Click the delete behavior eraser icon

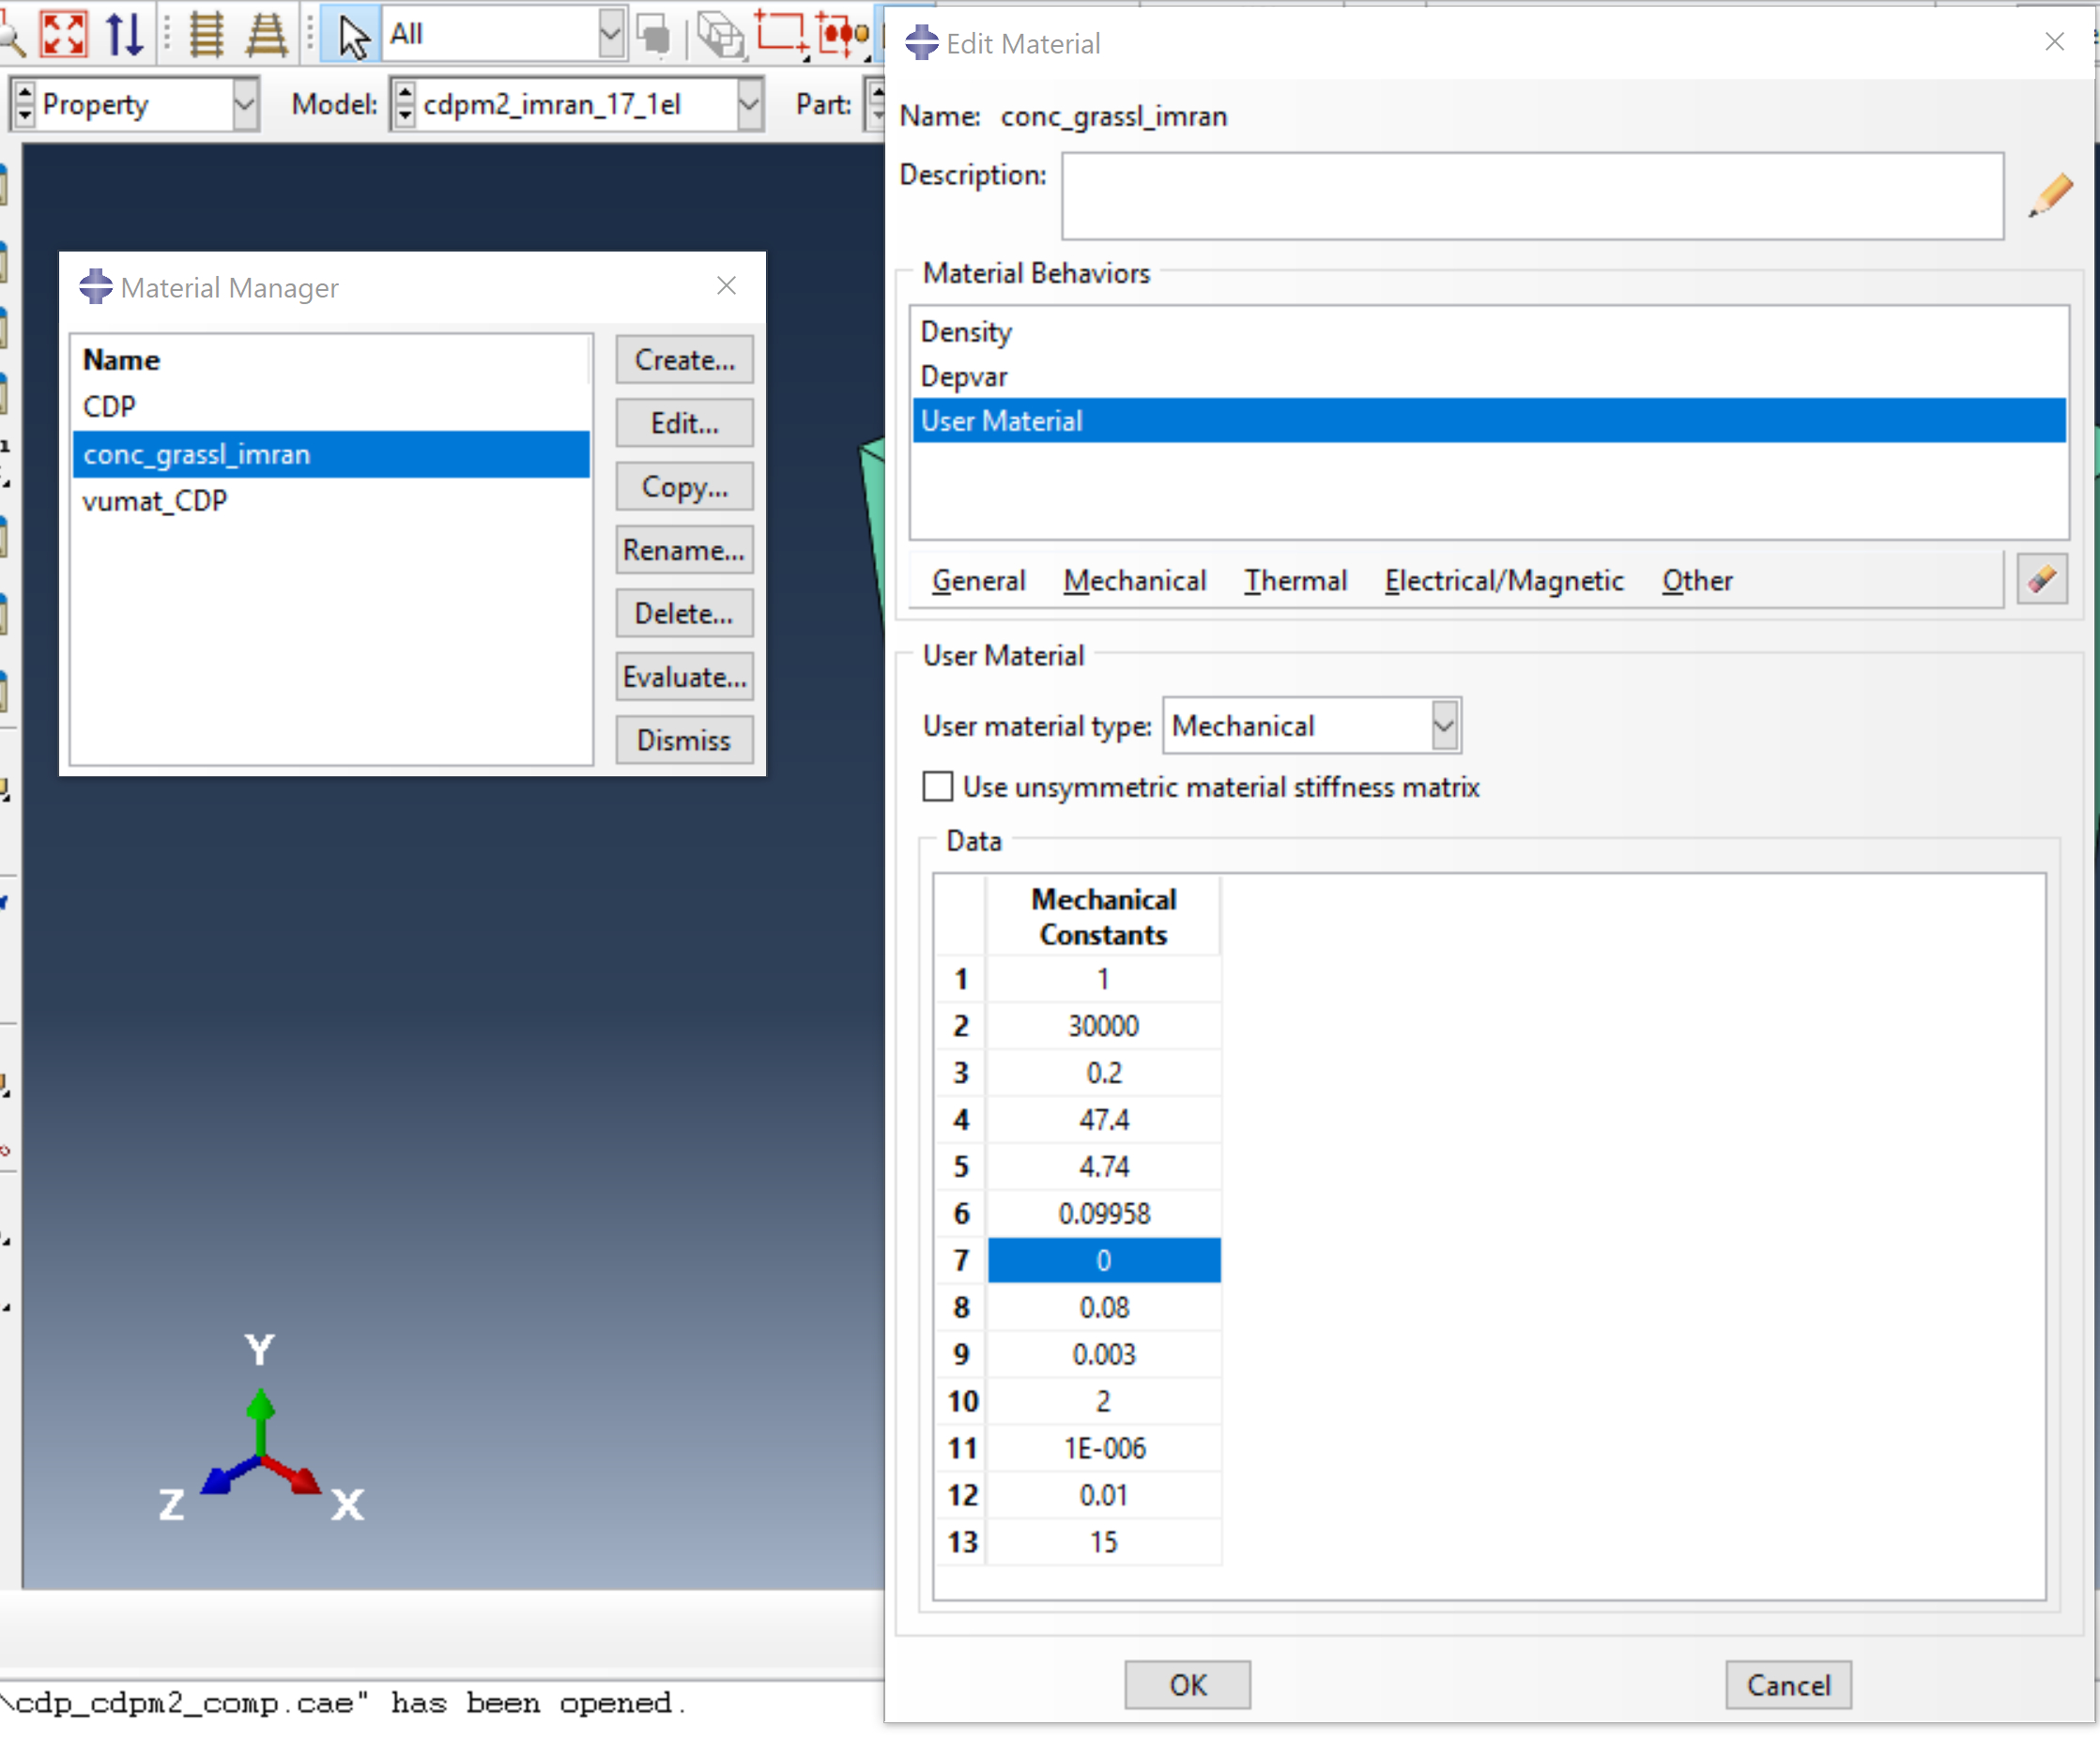point(2041,579)
